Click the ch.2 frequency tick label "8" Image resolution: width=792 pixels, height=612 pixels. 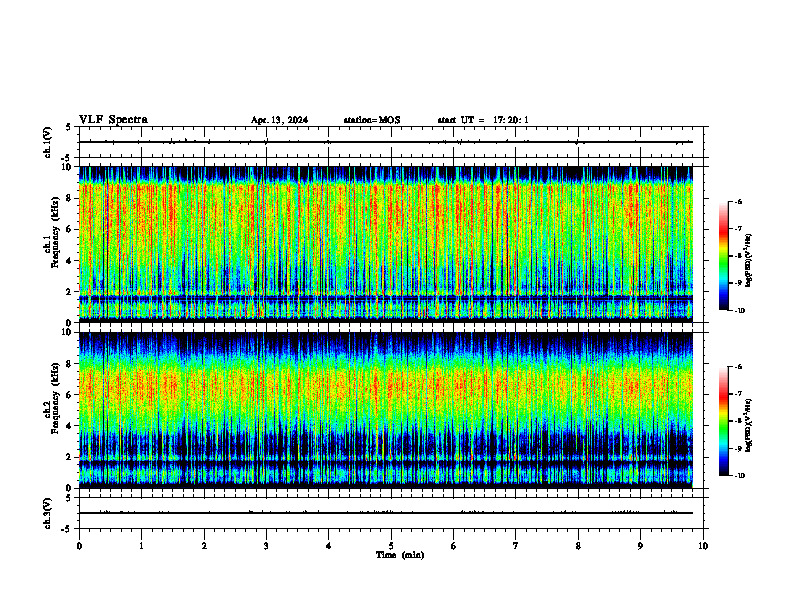pyautogui.click(x=70, y=364)
